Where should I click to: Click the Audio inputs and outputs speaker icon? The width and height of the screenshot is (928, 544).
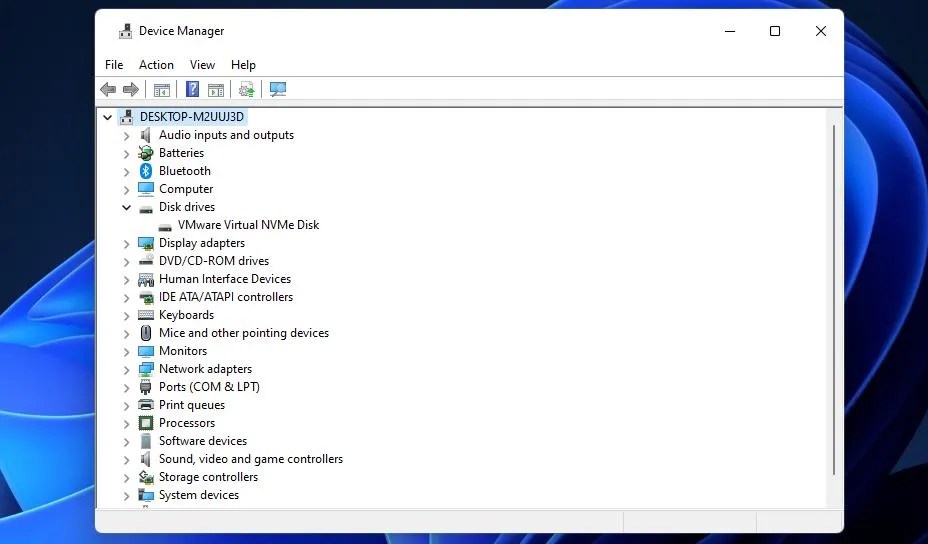[146, 135]
